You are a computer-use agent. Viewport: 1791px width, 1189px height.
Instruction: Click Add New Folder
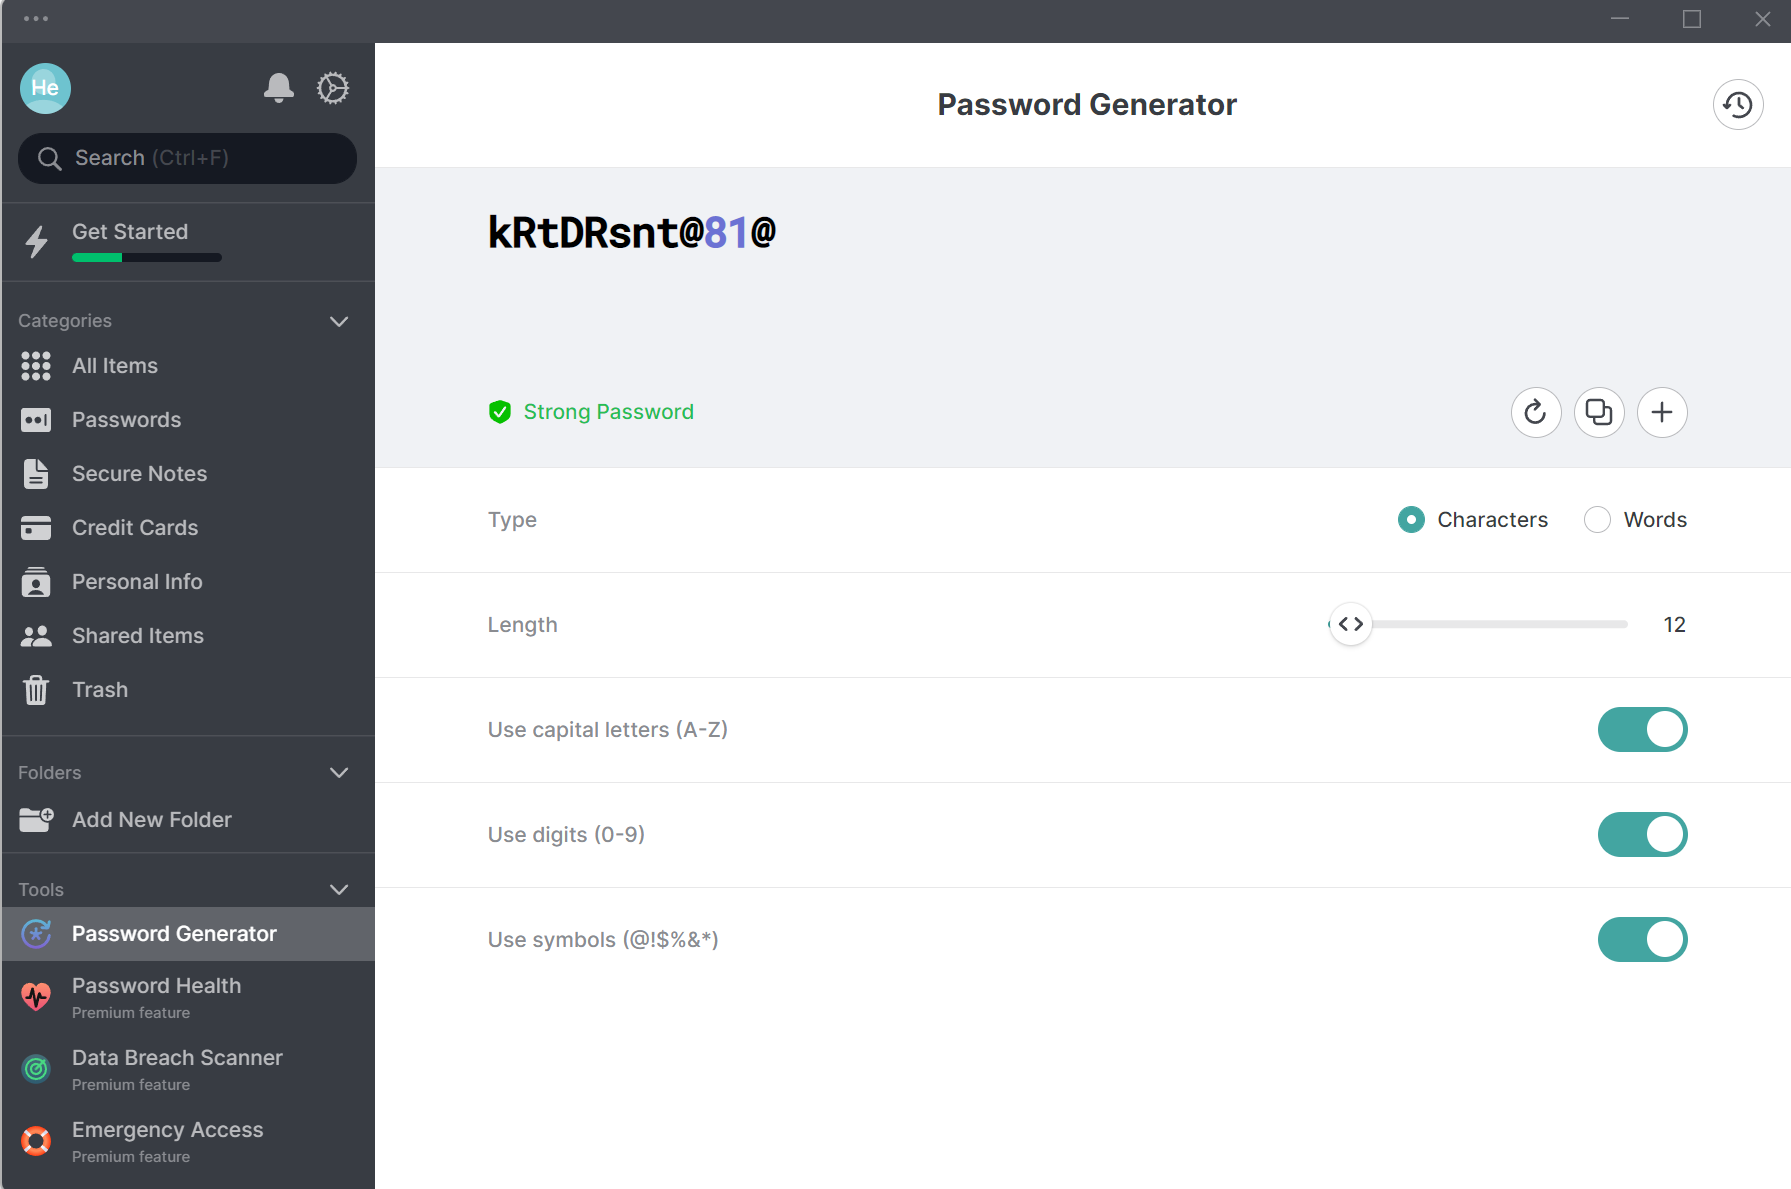(x=188, y=820)
